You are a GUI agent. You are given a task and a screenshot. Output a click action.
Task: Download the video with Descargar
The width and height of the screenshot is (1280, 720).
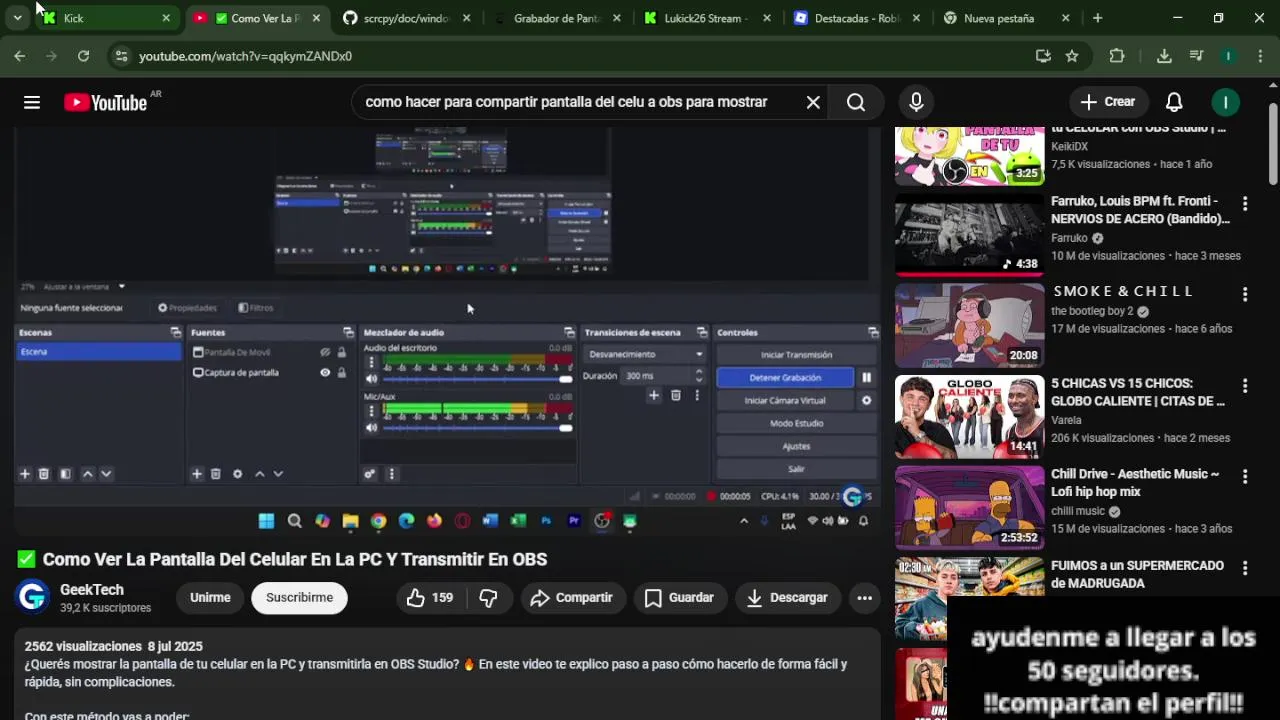point(788,598)
